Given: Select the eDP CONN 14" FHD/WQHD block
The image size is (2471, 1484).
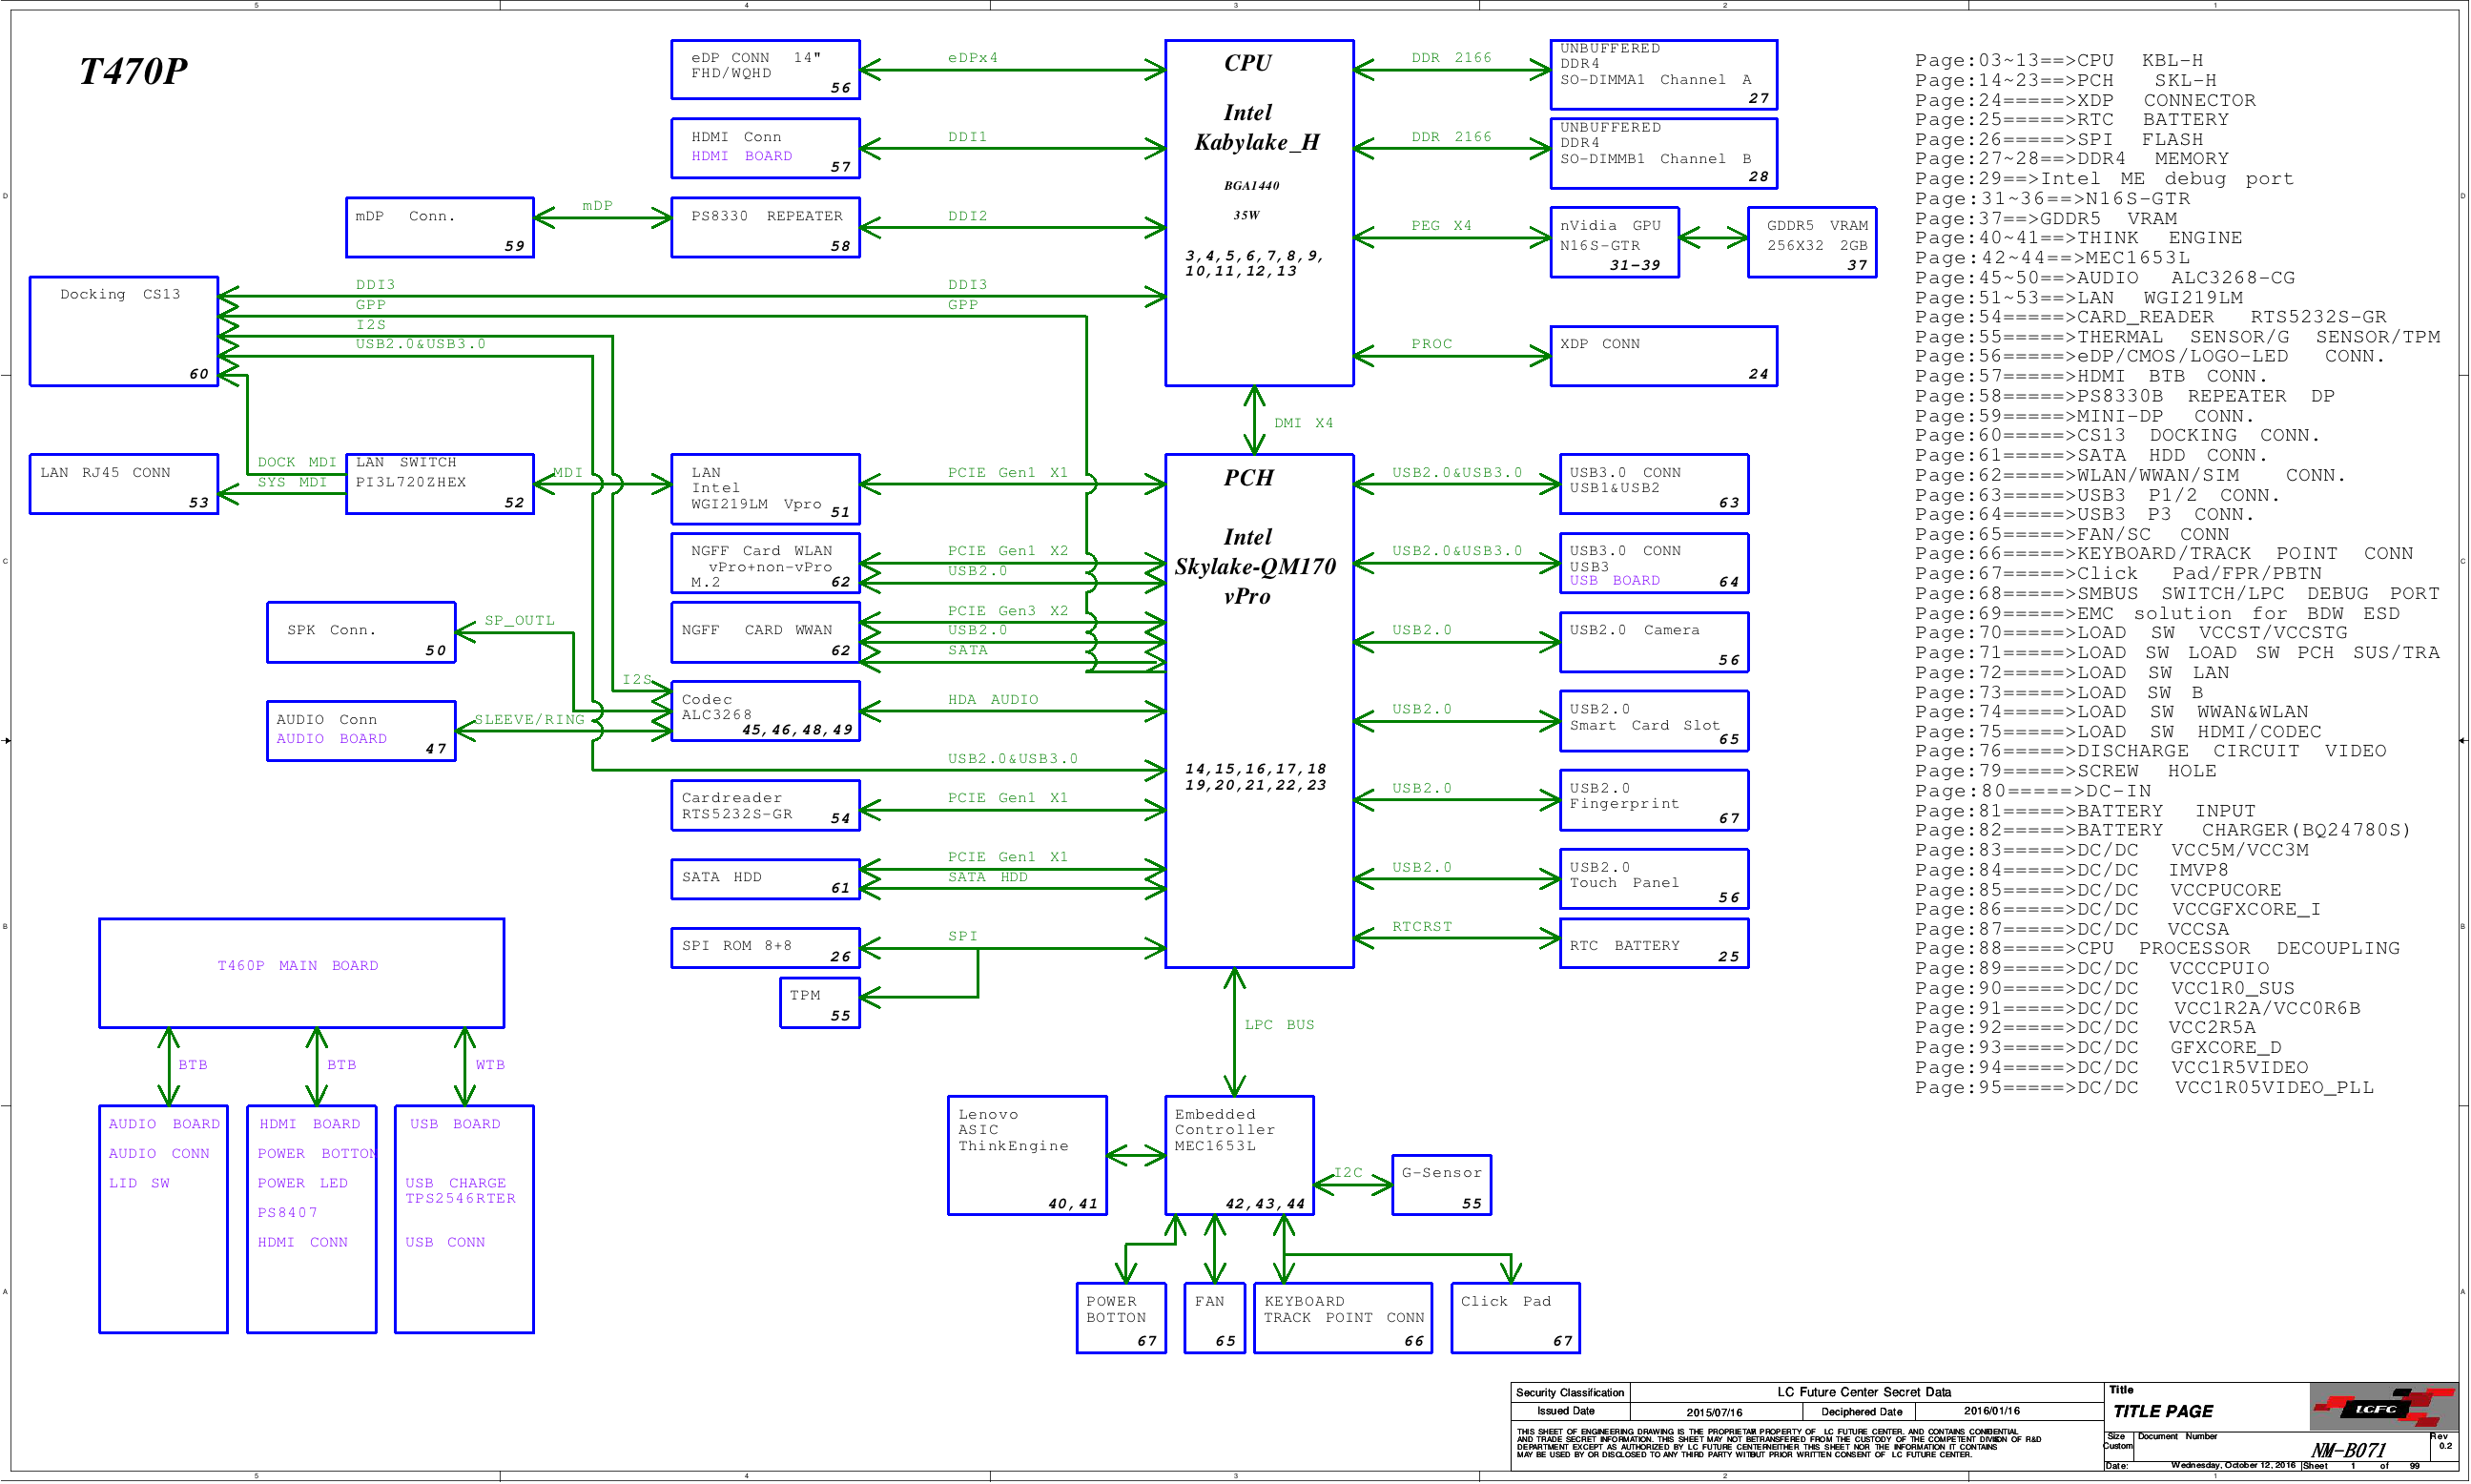Looking at the screenshot, I should (765, 69).
